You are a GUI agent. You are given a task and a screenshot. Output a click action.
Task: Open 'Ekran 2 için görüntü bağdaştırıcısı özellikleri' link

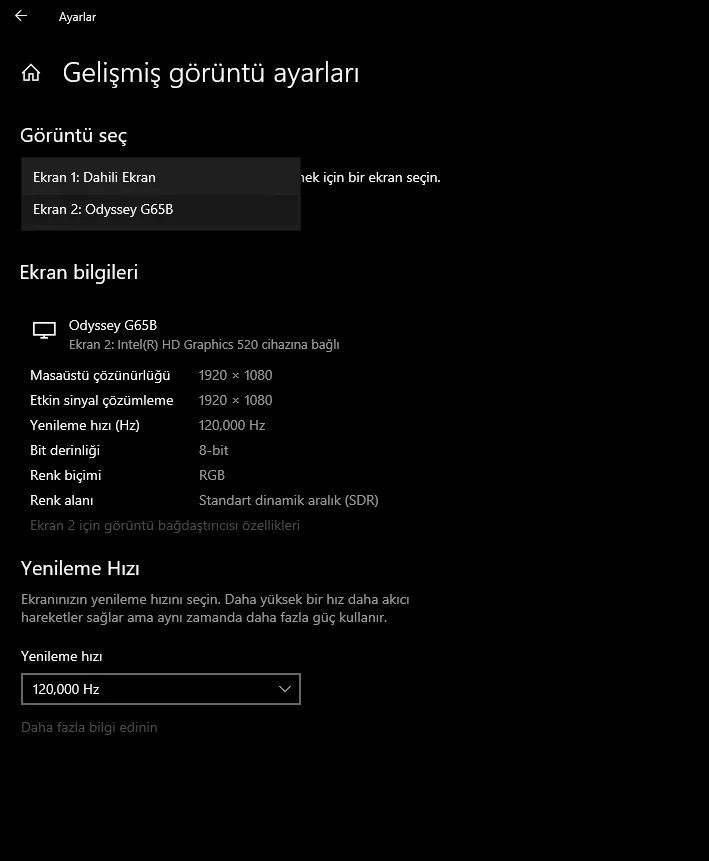pyautogui.click(x=165, y=525)
